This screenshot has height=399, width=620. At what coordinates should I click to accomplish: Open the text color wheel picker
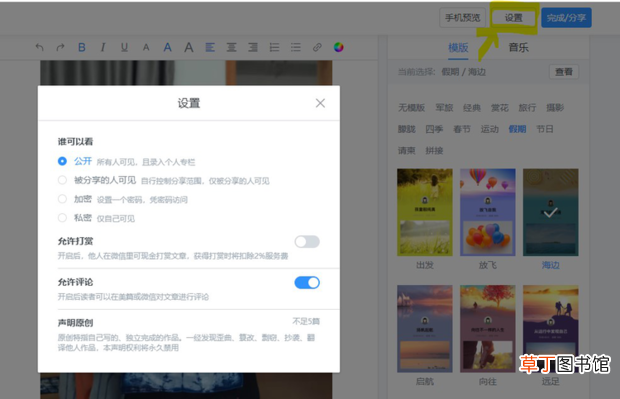click(338, 47)
